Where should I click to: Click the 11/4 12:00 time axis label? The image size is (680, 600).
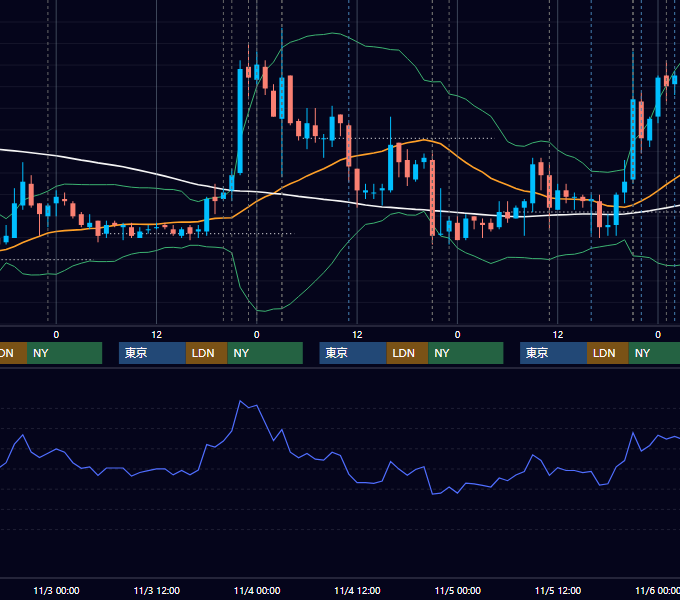coord(357,590)
